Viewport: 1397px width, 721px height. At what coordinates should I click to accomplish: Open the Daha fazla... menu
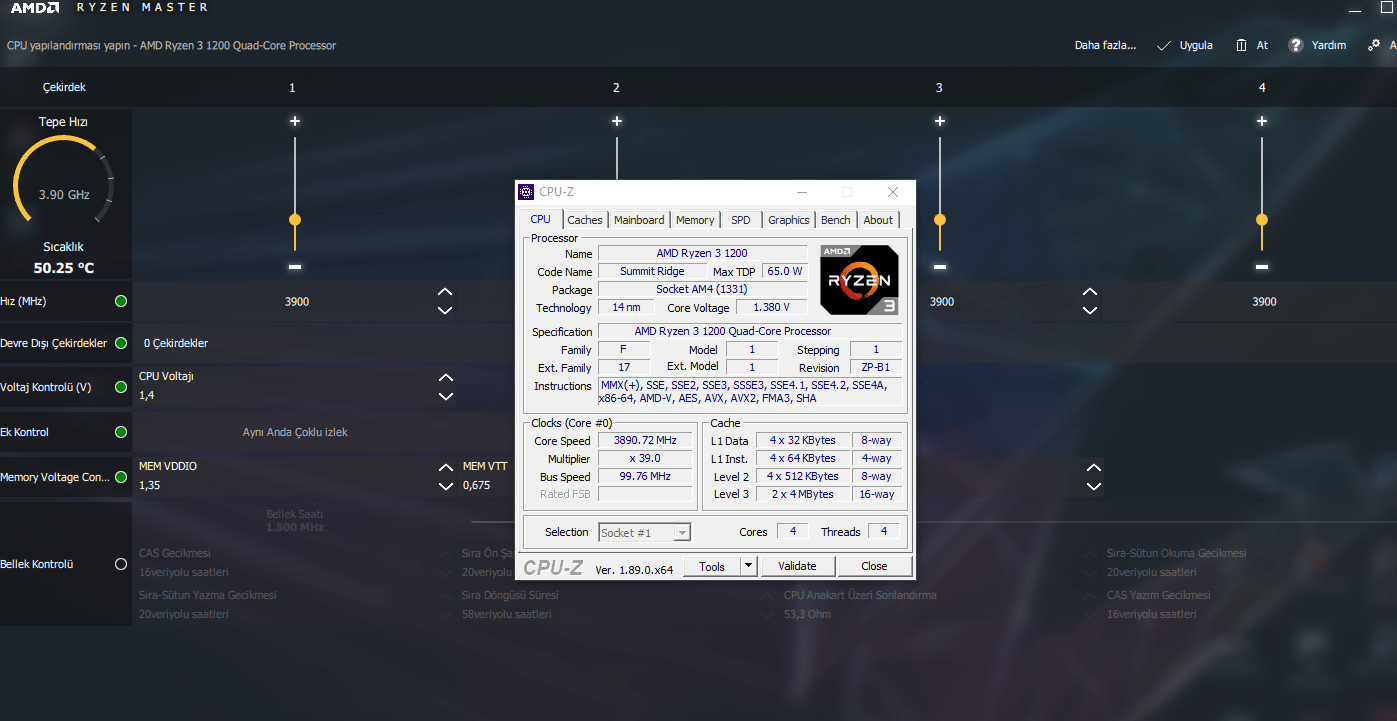pyautogui.click(x=1105, y=45)
